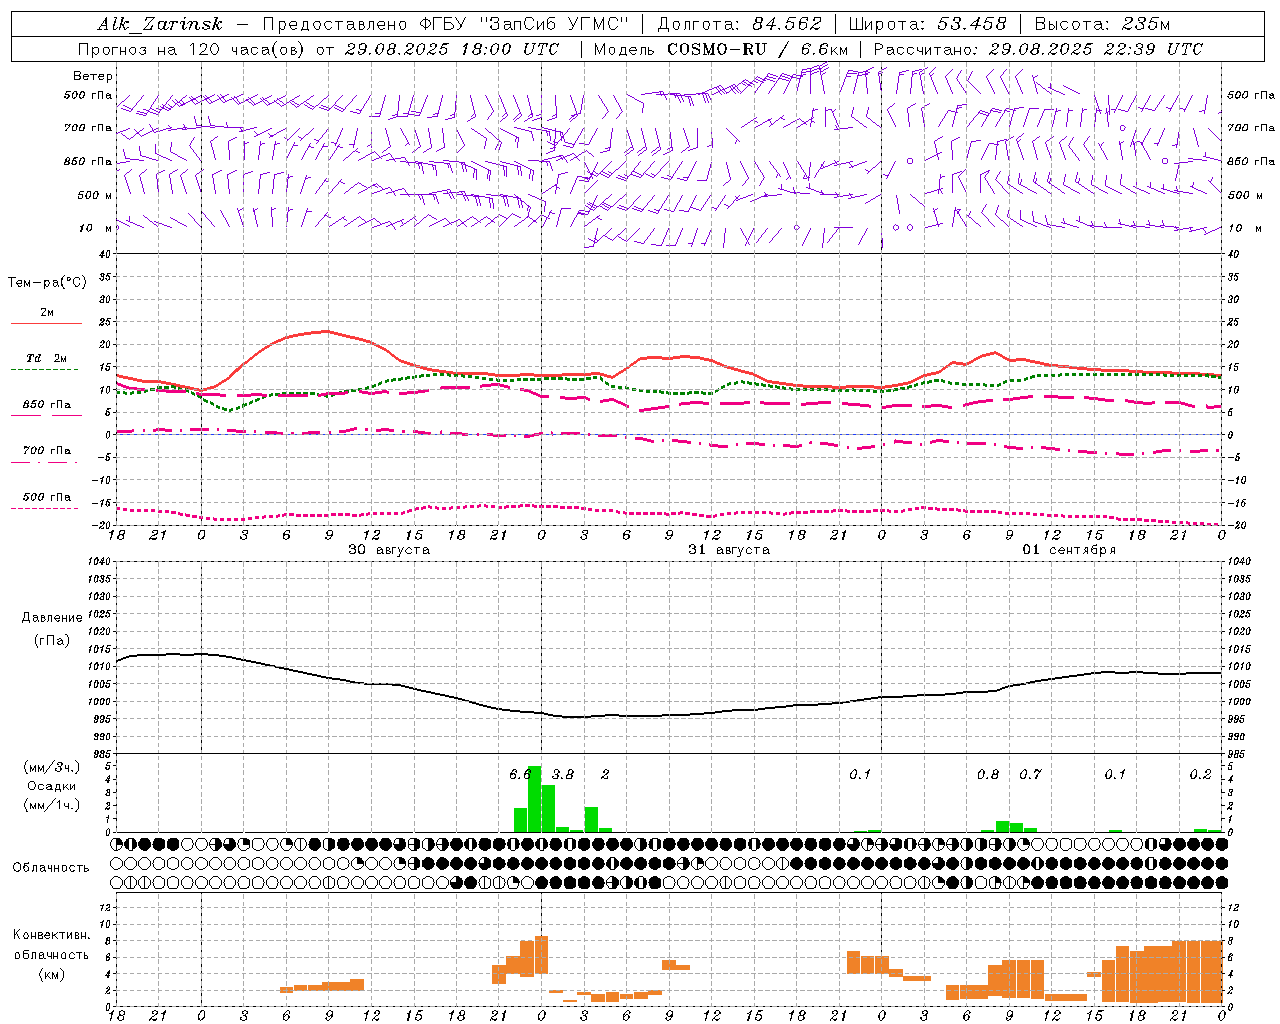The image size is (1280, 1024).
Task: Click the dotted line under 500 гПа legend
Action: (44, 509)
